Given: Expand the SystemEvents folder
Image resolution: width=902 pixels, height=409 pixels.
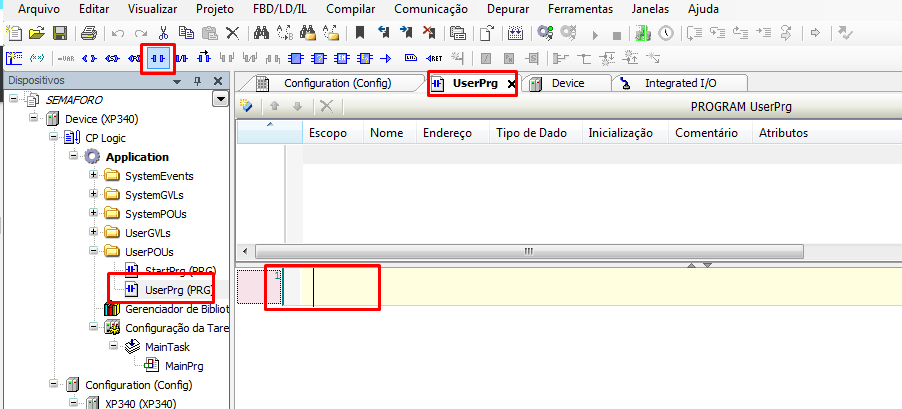Looking at the screenshot, I should click(94, 176).
